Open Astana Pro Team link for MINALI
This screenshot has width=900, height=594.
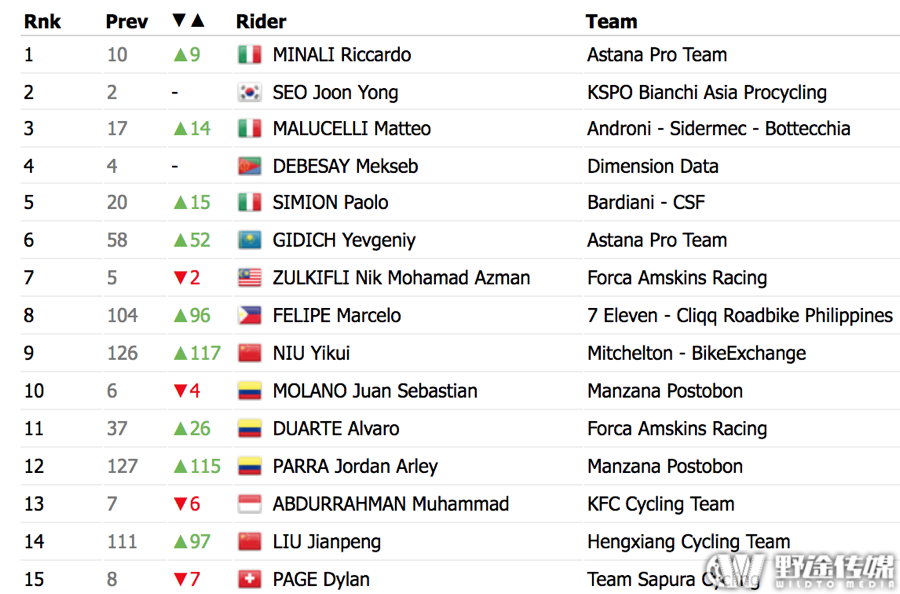coord(657,55)
